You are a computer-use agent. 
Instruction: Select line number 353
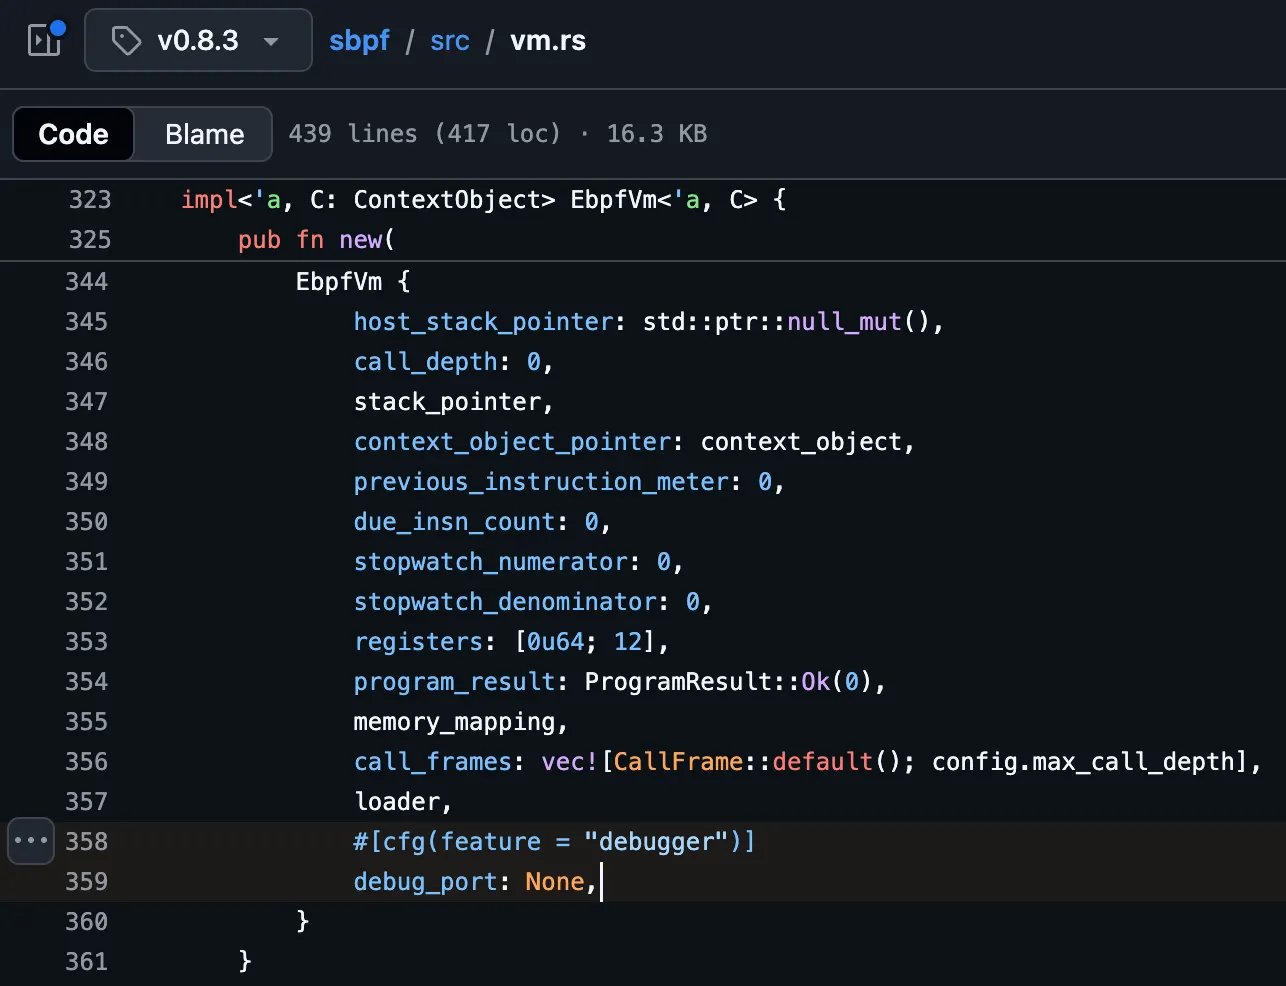pos(87,642)
